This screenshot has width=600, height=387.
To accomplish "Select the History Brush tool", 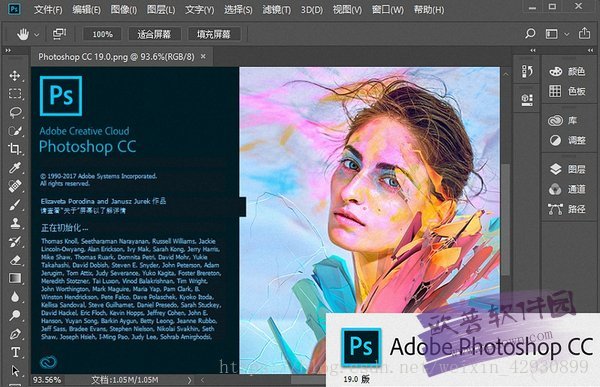I will point(15,242).
